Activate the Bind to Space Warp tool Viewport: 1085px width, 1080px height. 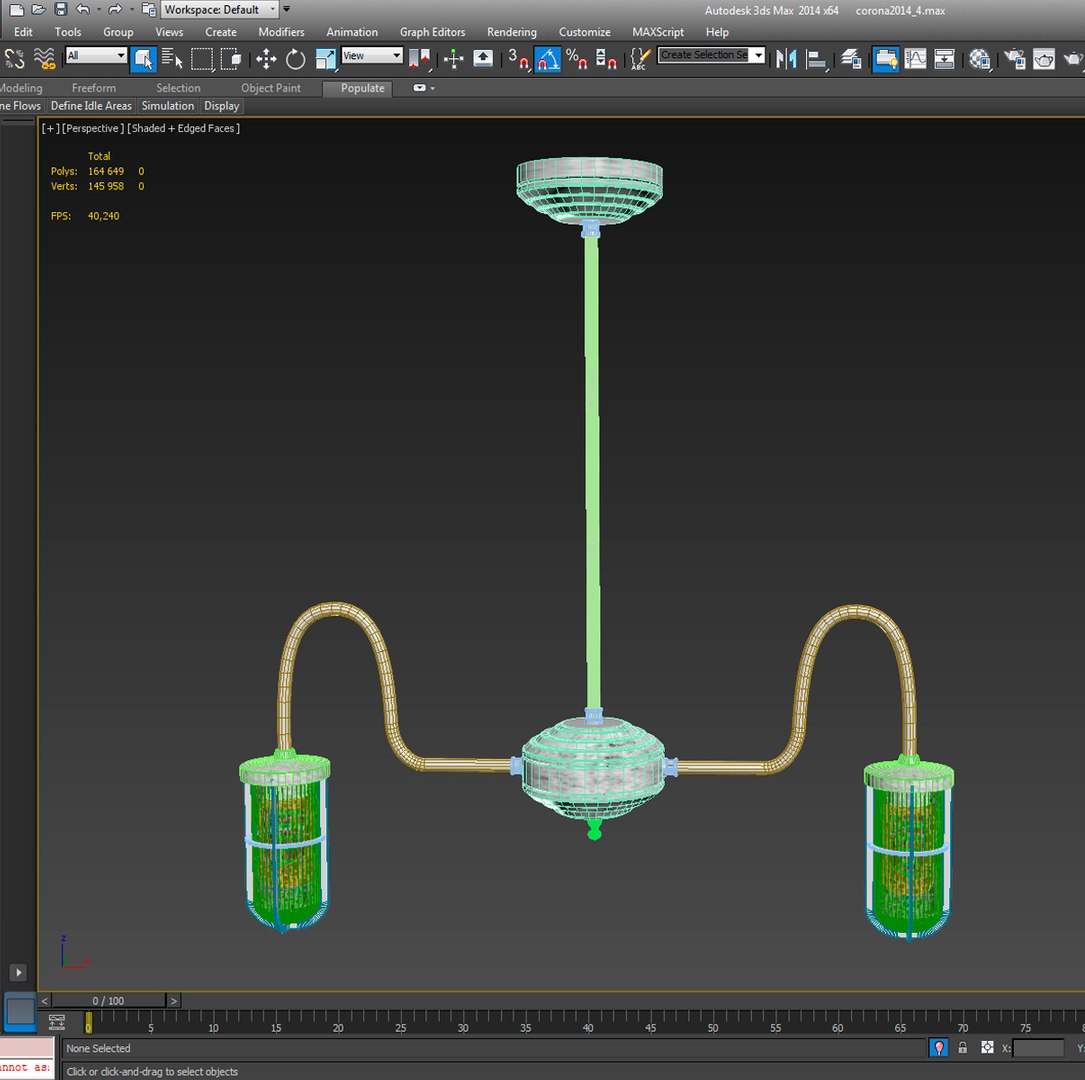[45, 60]
